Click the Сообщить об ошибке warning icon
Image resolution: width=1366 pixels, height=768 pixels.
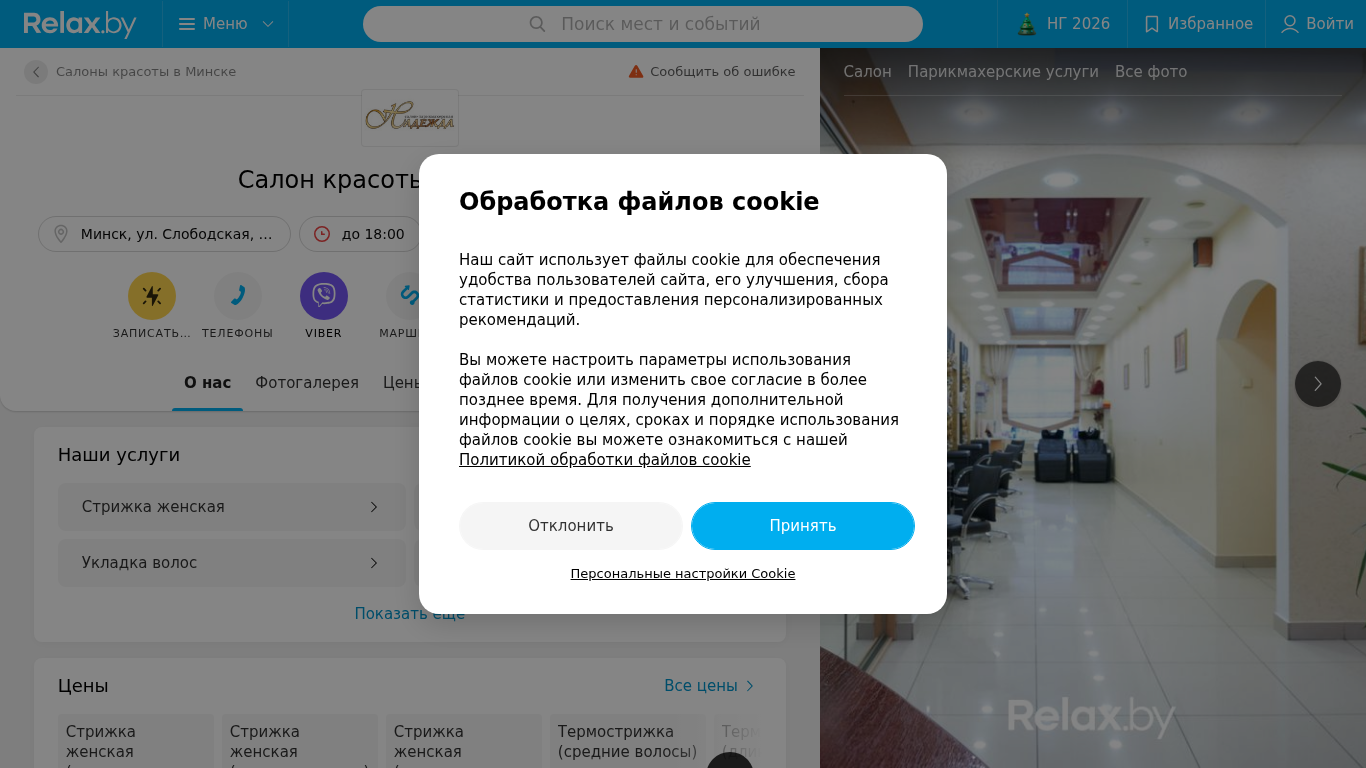[636, 72]
